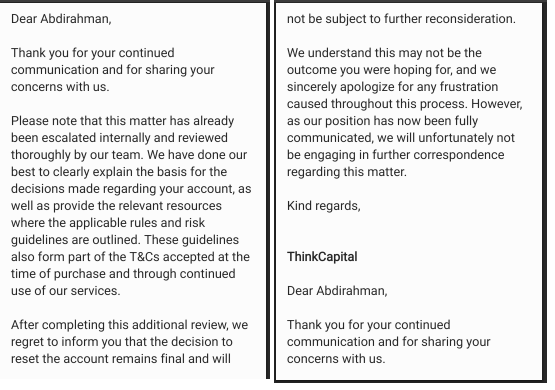This screenshot has width=555, height=390.
Task: Click 'Thank you for your continued' in left panel
Action: 93,53
